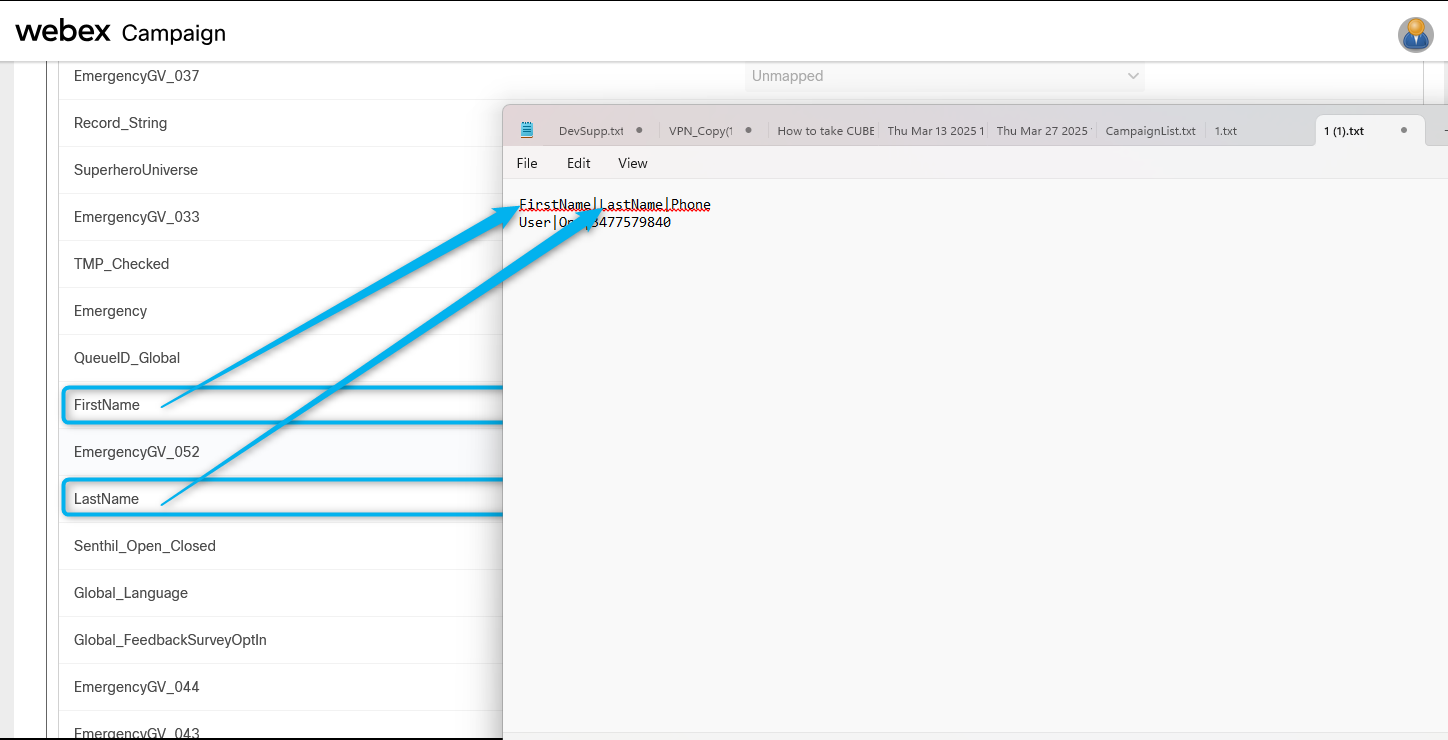Switch to the CampaignList.txt tab
Screen dimensions: 1448x740
point(1150,131)
